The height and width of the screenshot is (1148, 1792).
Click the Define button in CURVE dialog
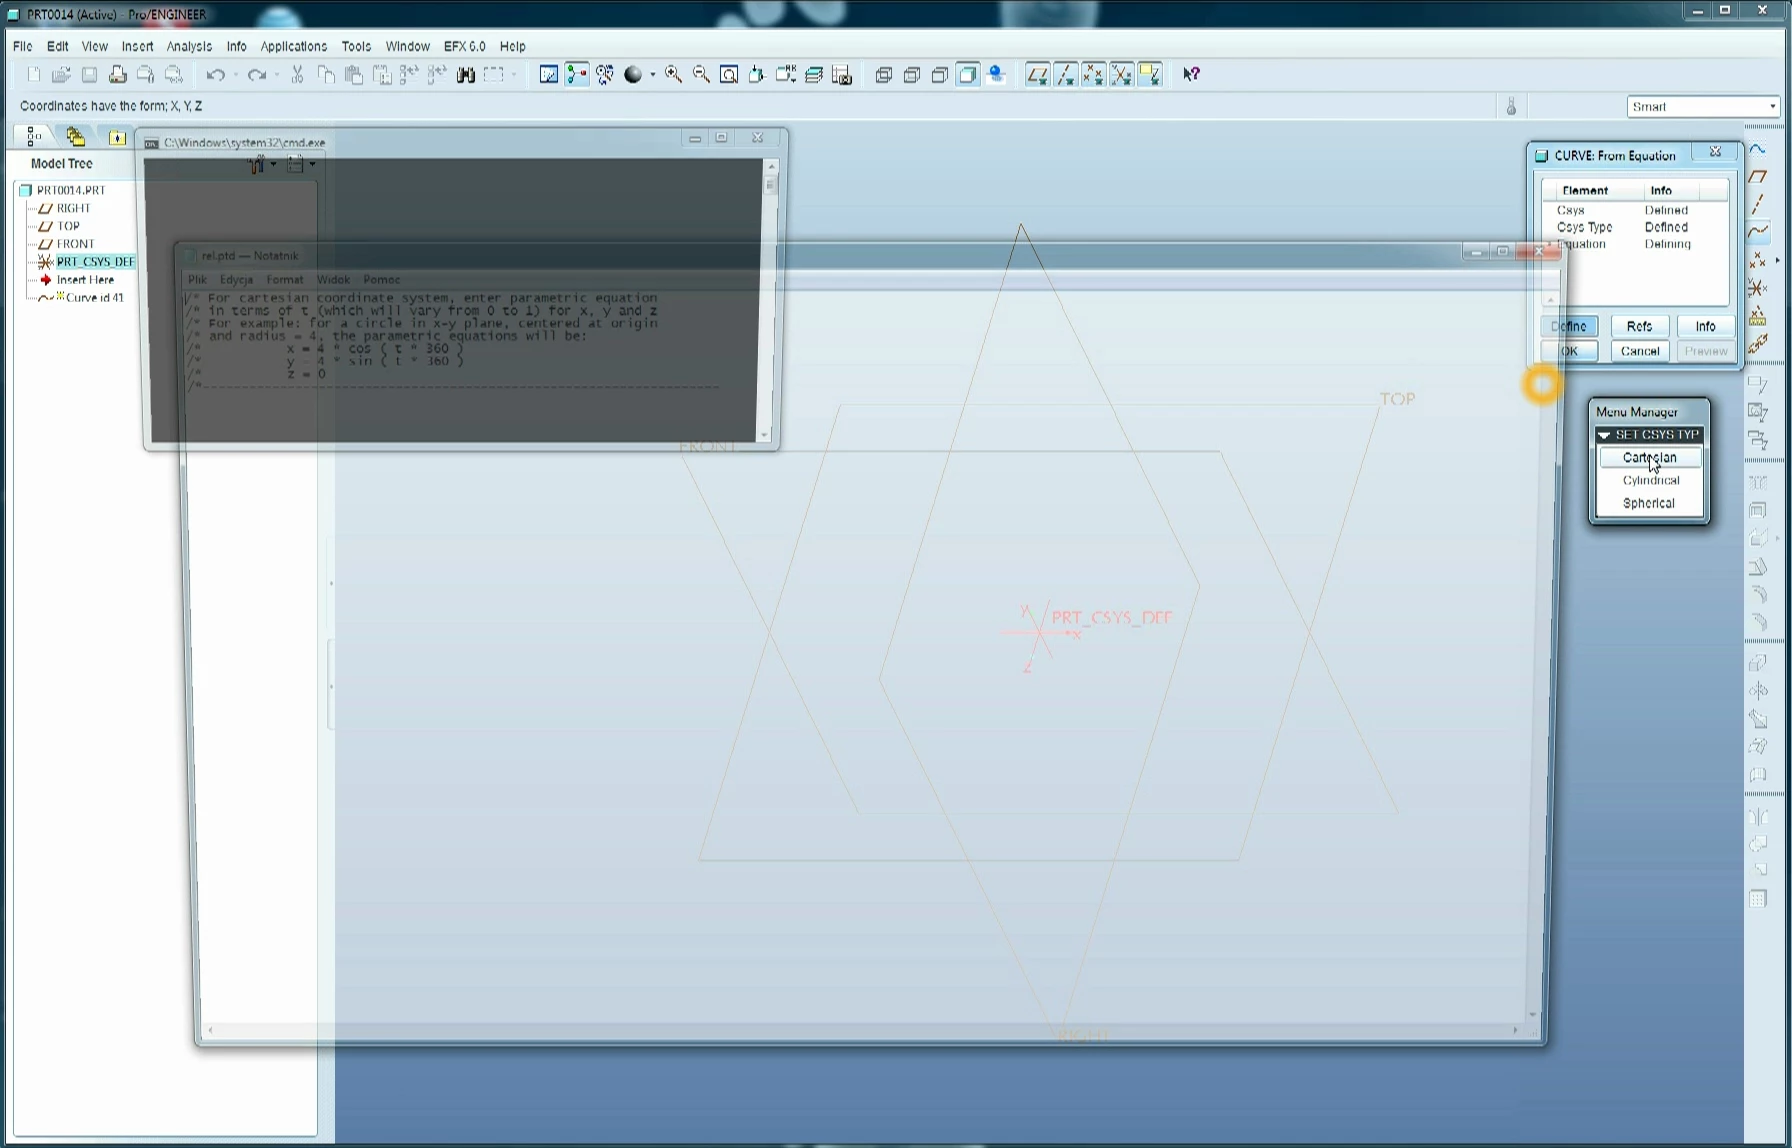pyautogui.click(x=1569, y=326)
